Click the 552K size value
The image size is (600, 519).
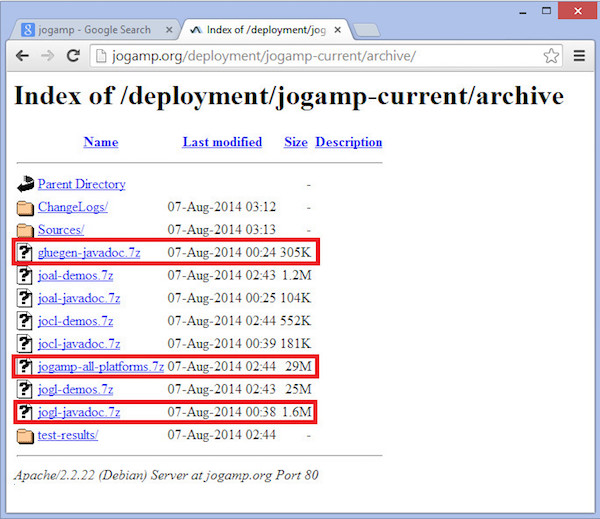click(x=295, y=321)
